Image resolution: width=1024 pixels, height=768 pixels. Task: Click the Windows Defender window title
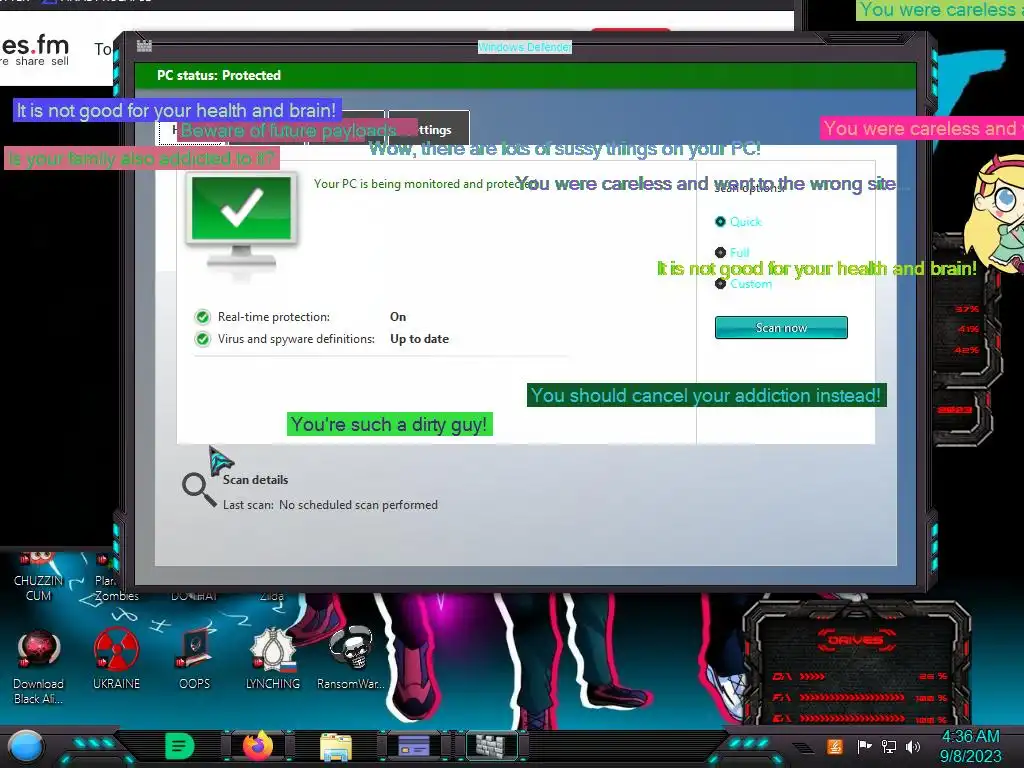[525, 47]
